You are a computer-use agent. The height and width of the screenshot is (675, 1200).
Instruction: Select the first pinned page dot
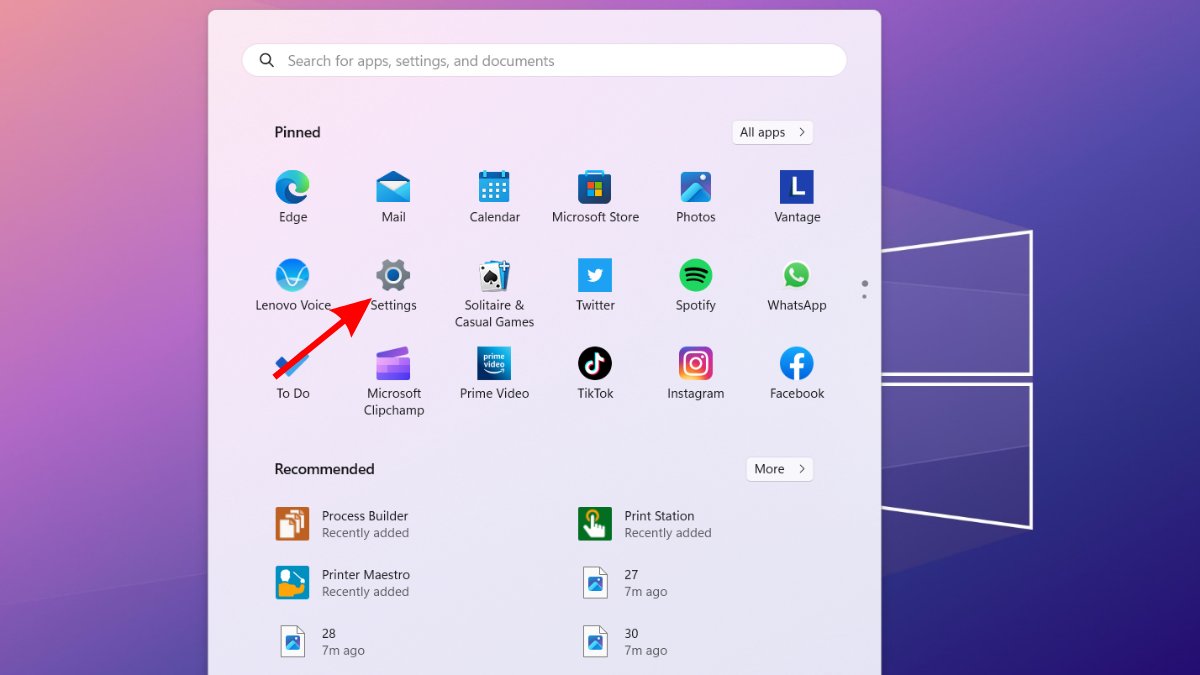(865, 283)
